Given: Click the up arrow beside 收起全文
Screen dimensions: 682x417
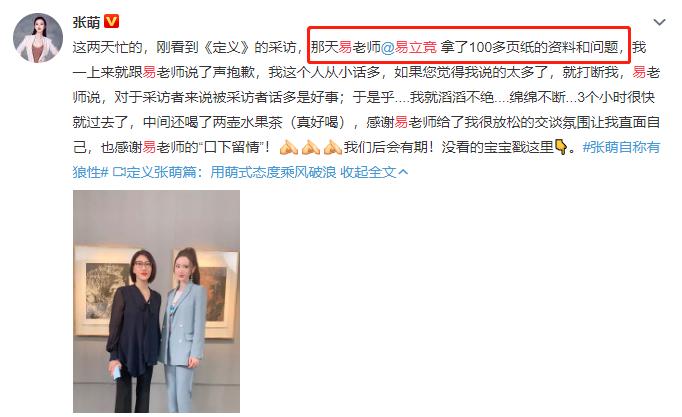Looking at the screenshot, I should pos(403,172).
